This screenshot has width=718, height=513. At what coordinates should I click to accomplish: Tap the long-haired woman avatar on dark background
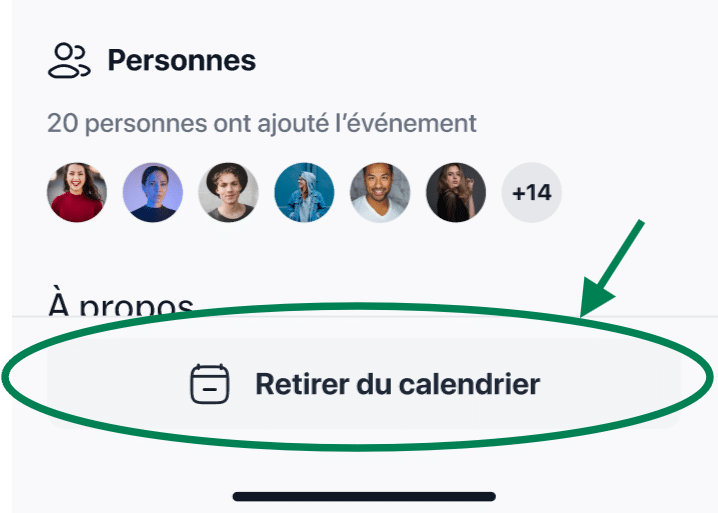coord(456,192)
